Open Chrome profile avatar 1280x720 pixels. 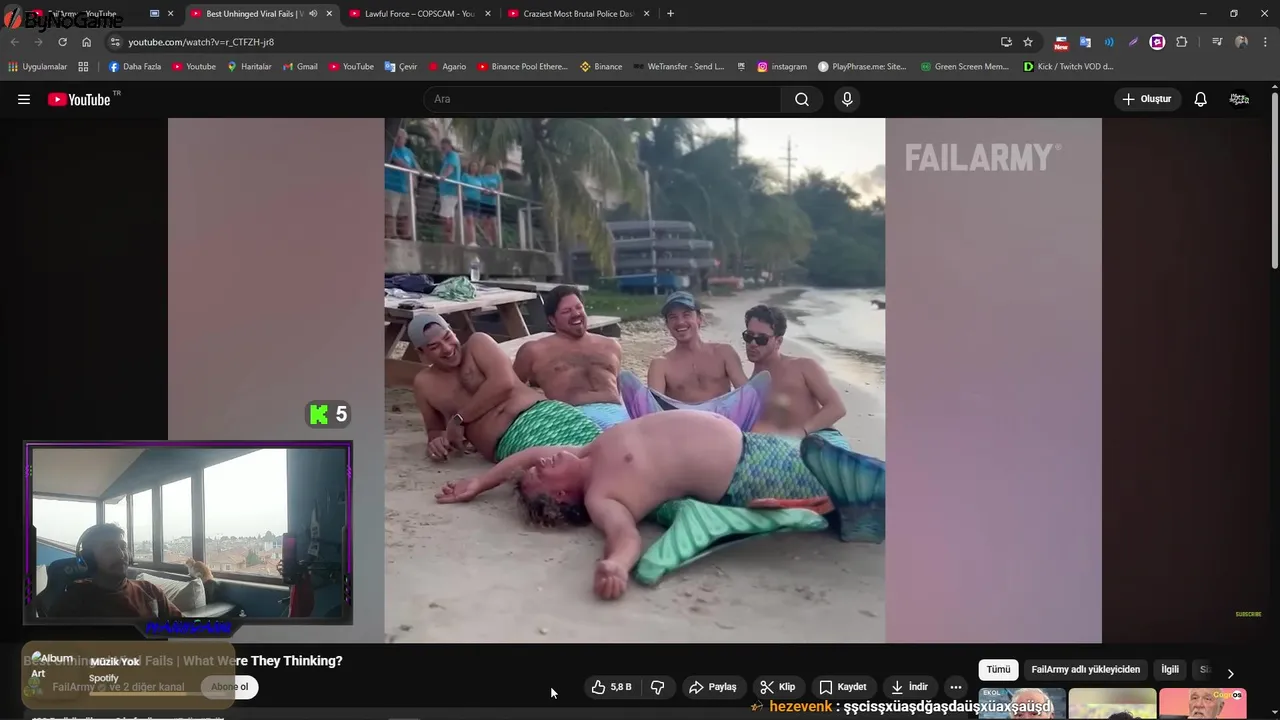point(1241,42)
